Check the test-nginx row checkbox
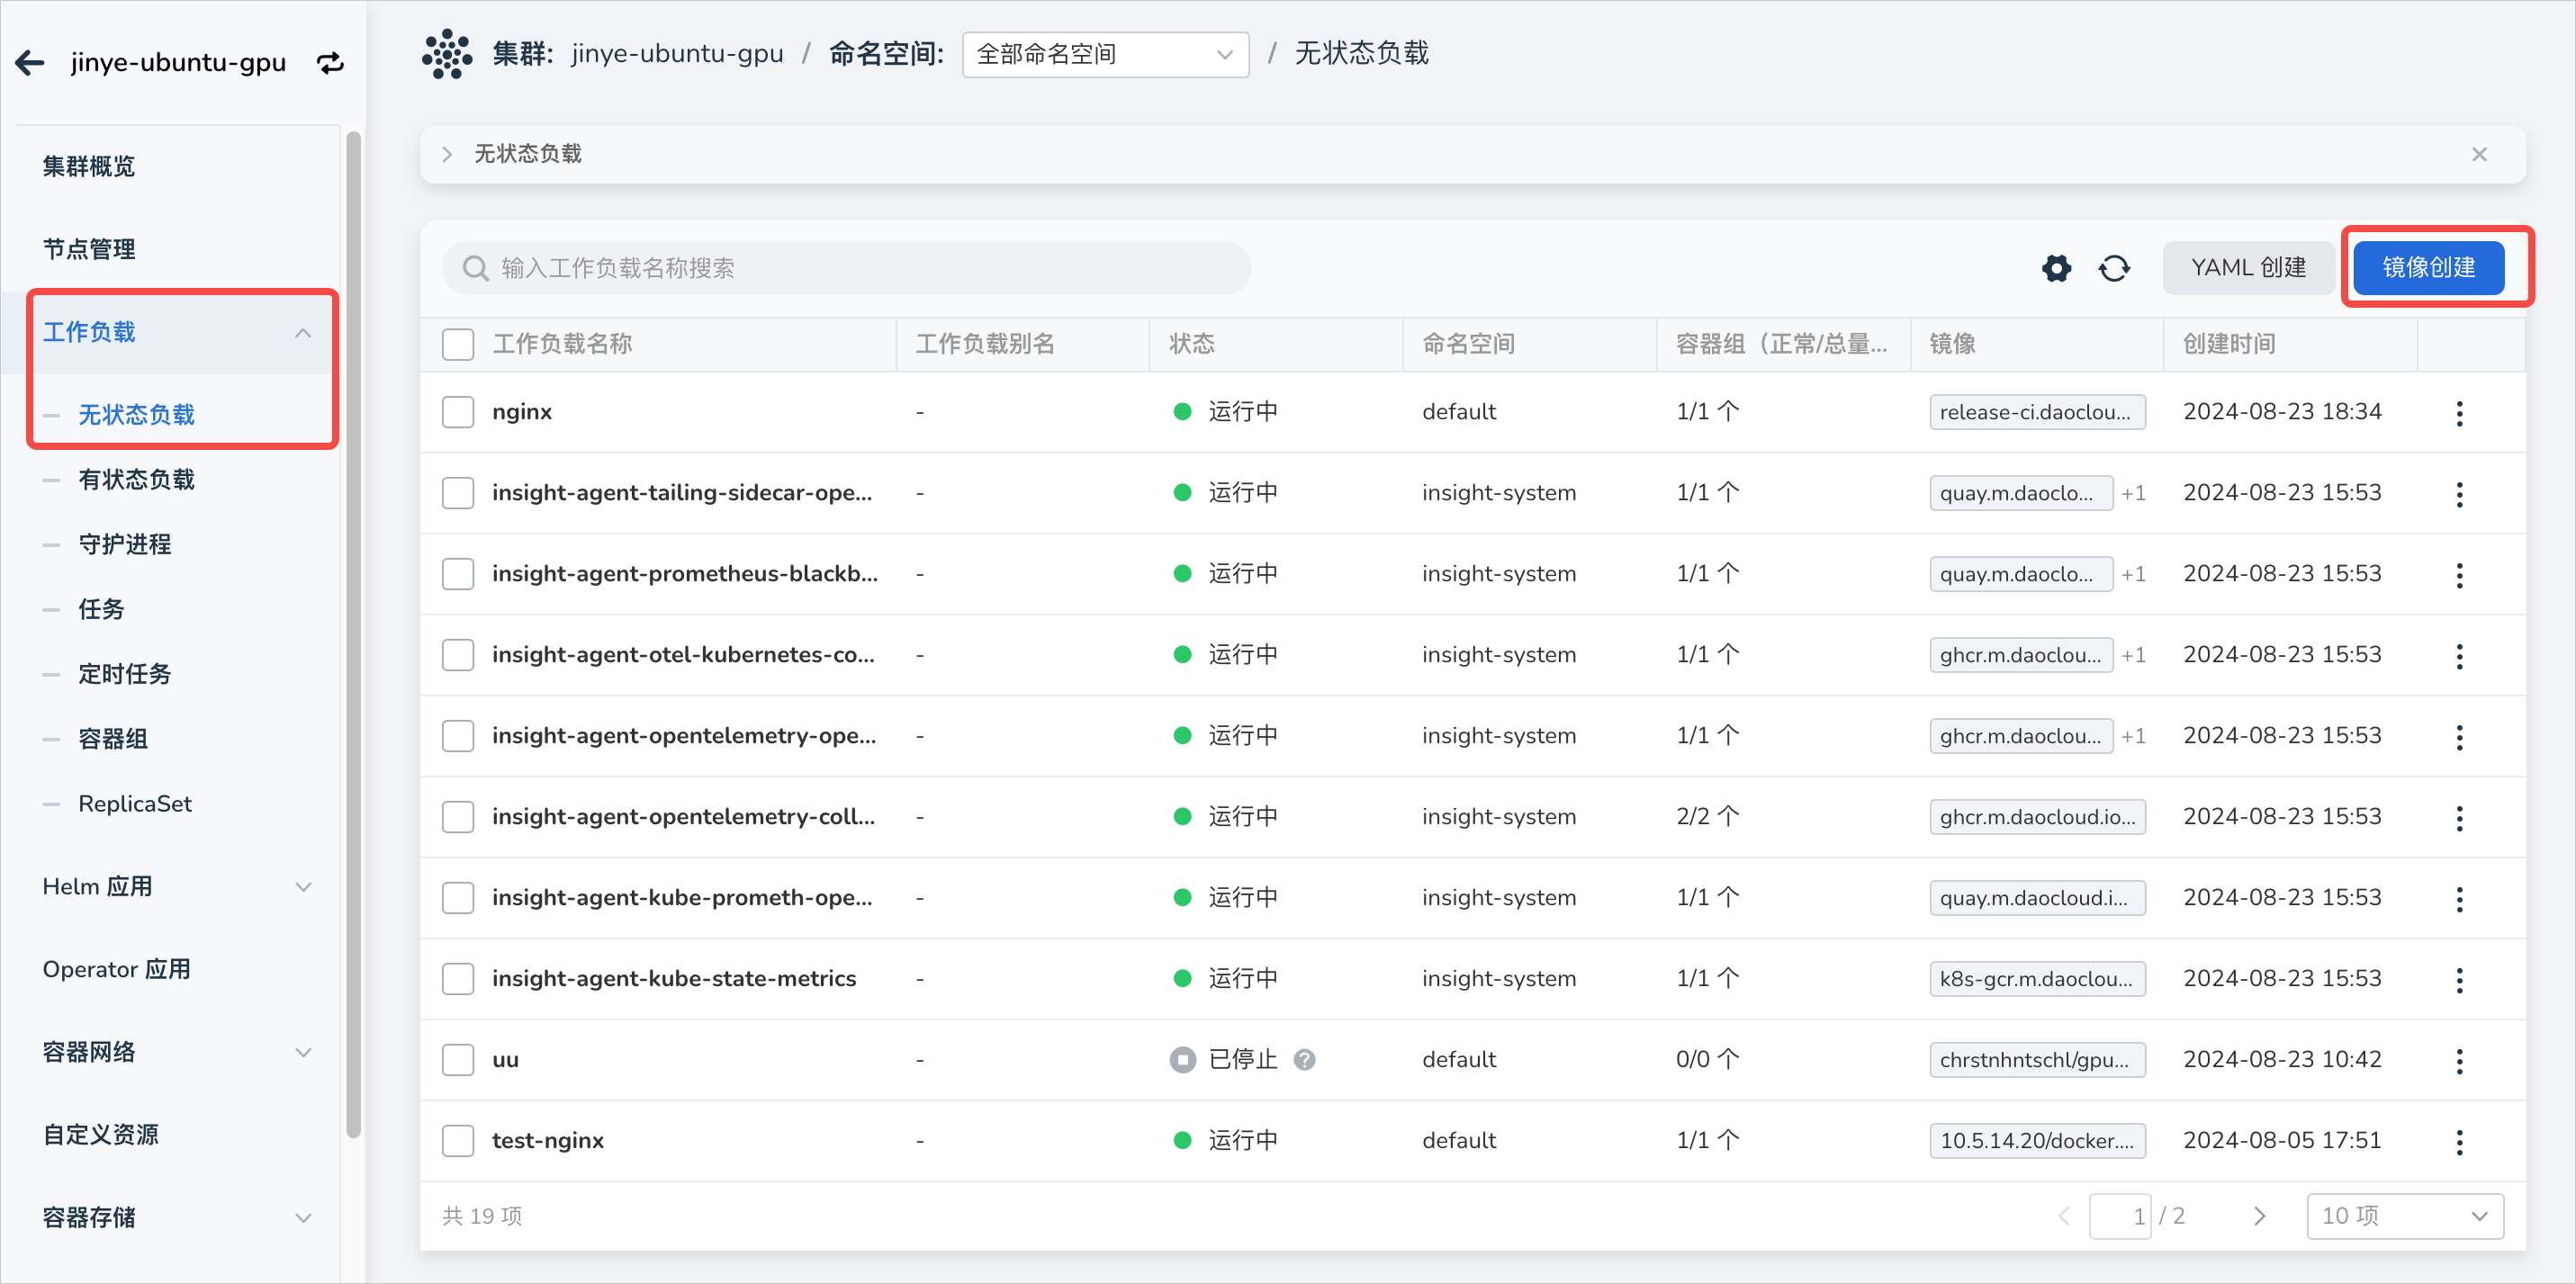Image resolution: width=2576 pixels, height=1284 pixels. tap(458, 1141)
